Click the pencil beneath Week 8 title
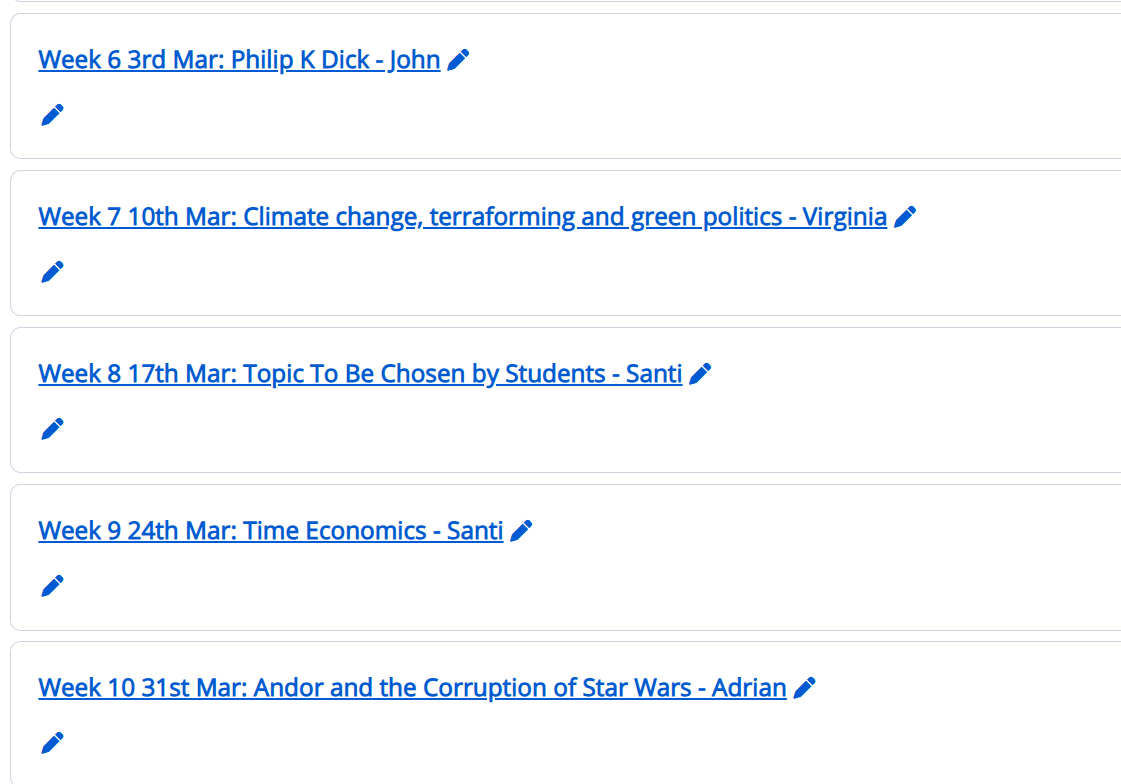 pos(53,429)
